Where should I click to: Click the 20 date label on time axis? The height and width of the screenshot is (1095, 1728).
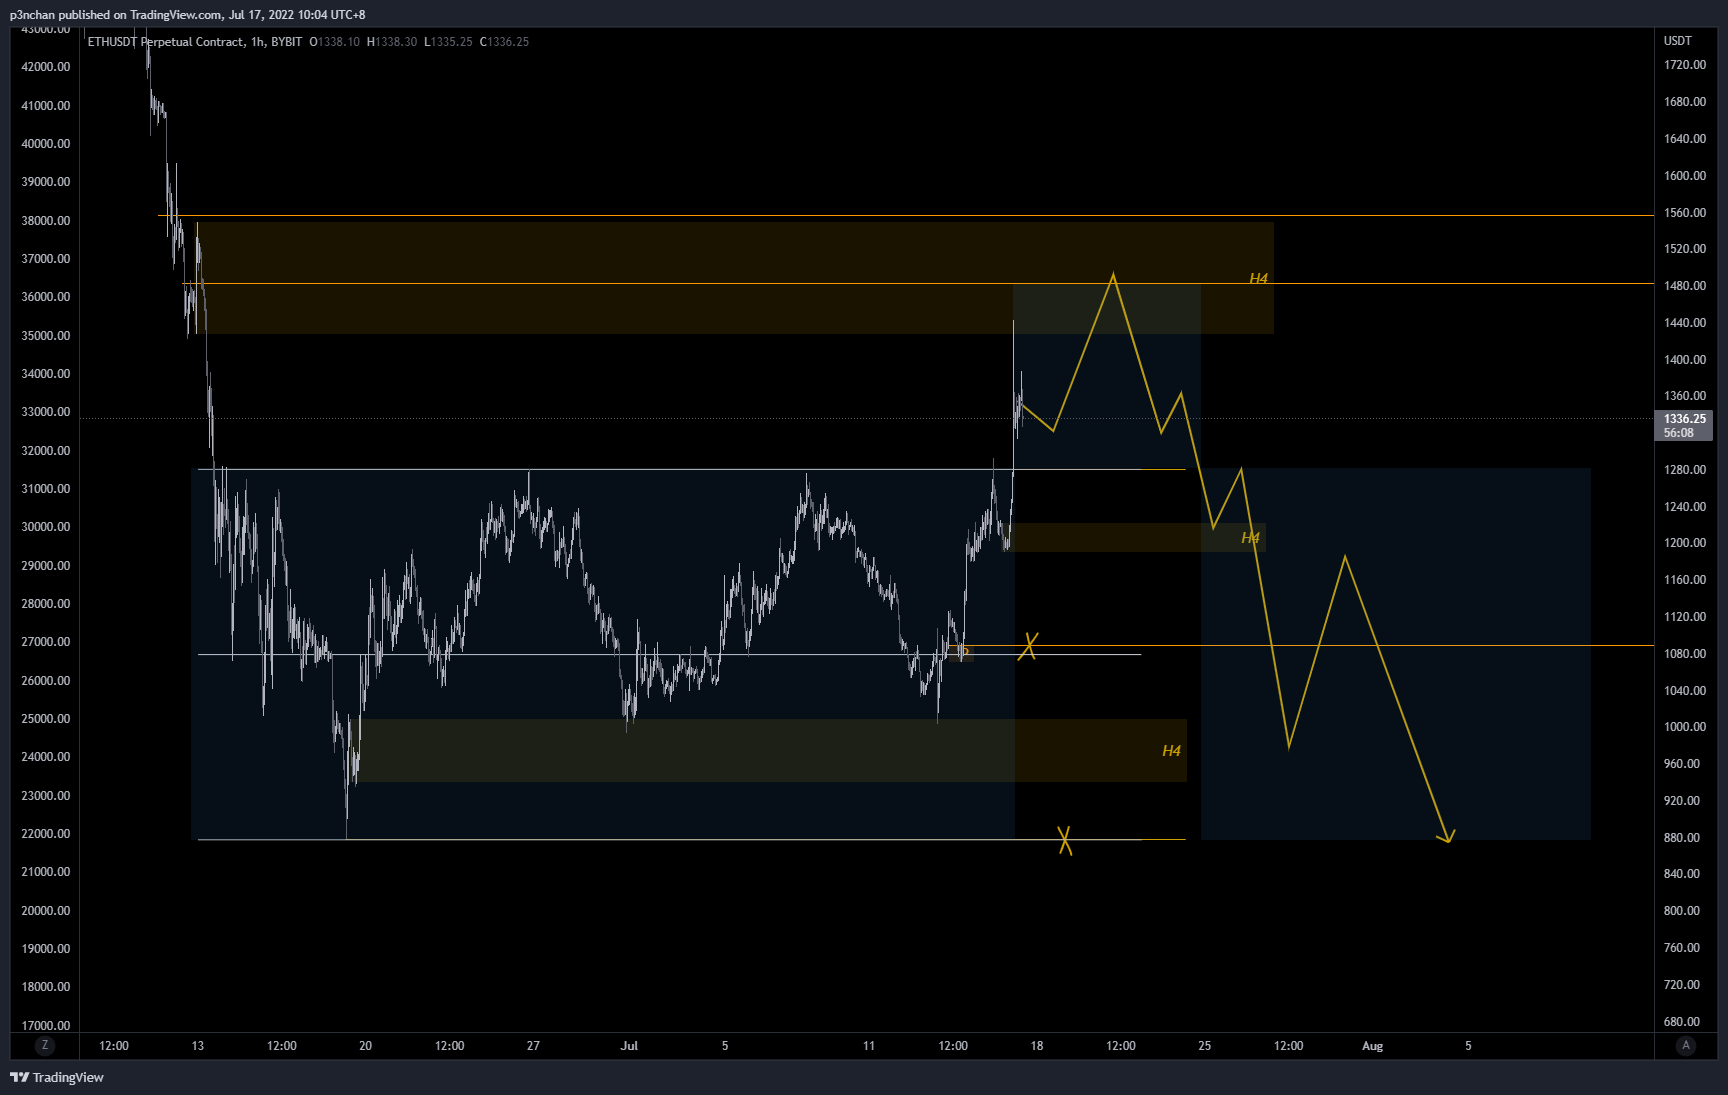click(x=365, y=1046)
